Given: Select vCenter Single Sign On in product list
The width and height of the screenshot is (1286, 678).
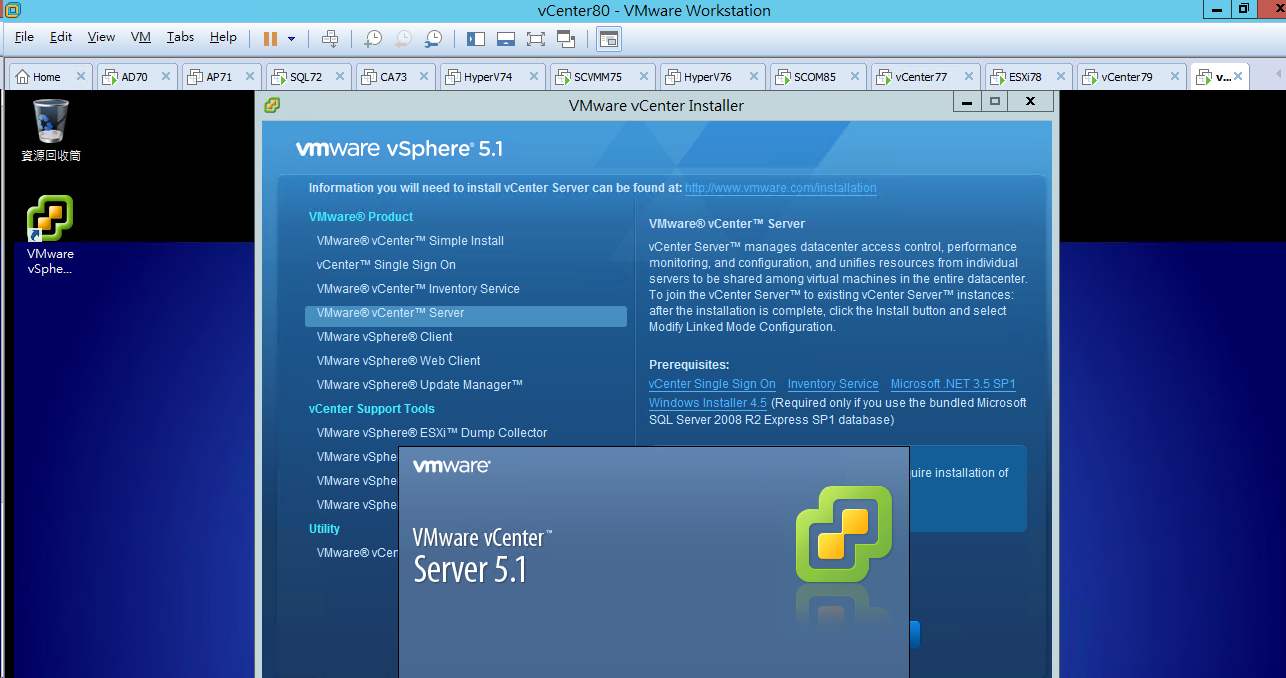Looking at the screenshot, I should click(386, 265).
